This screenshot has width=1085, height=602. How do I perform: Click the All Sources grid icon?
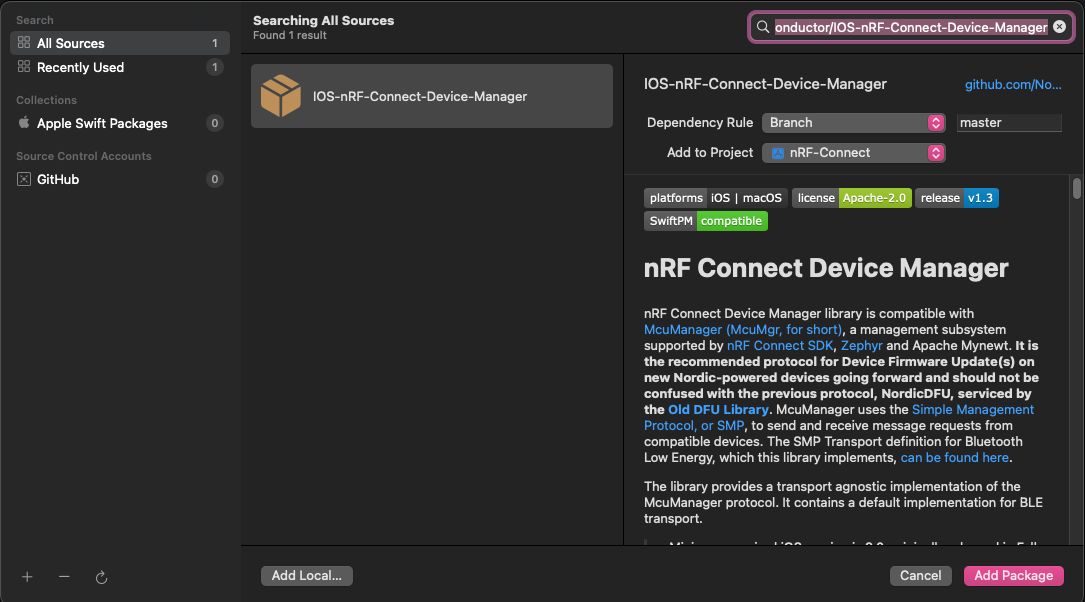click(x=24, y=42)
